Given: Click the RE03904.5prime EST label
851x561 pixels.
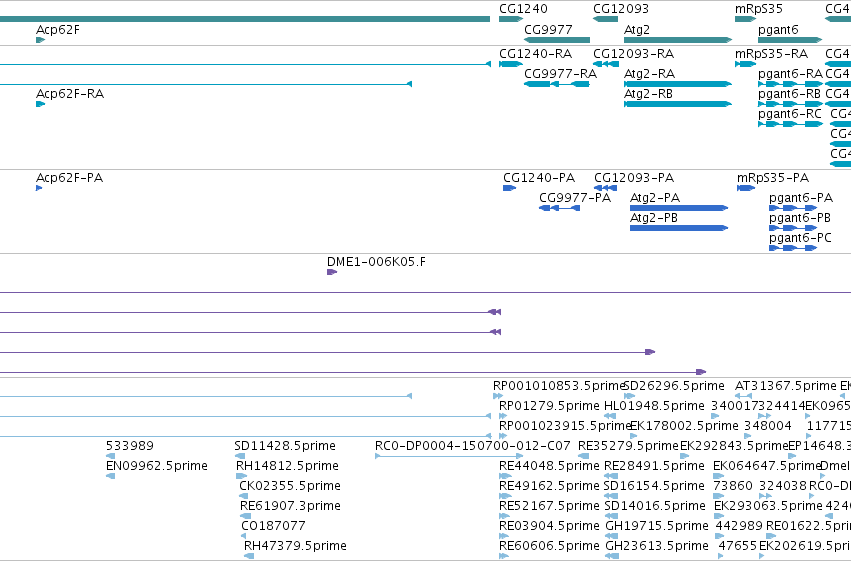Looking at the screenshot, I should tap(549, 526).
